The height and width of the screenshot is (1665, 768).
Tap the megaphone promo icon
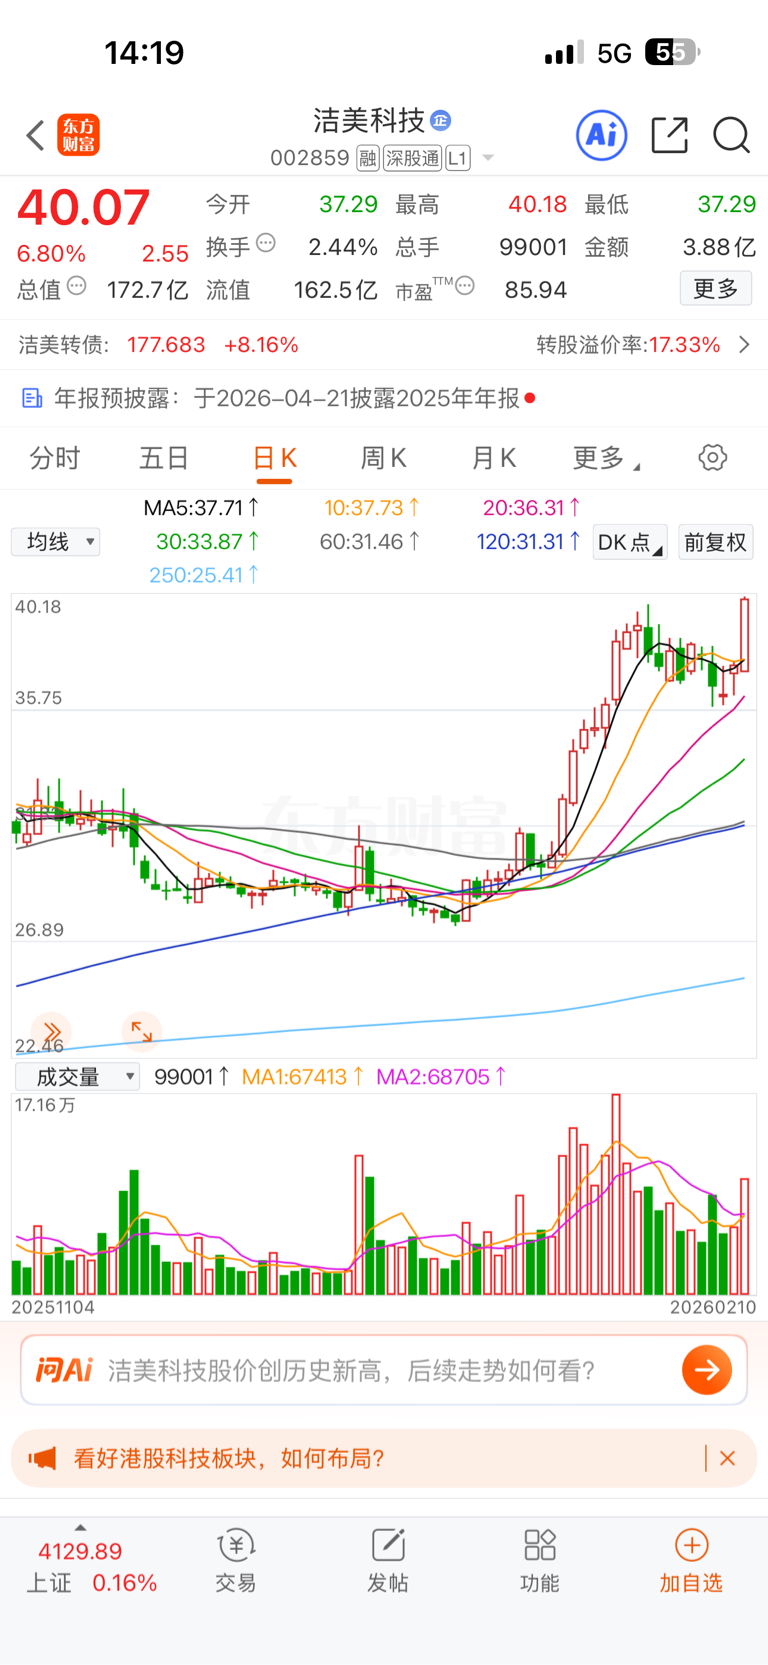[x=42, y=1458]
